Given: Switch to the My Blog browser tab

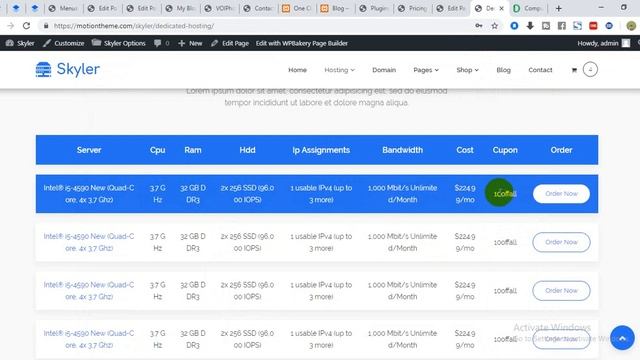Looking at the screenshot, I should pos(180,8).
